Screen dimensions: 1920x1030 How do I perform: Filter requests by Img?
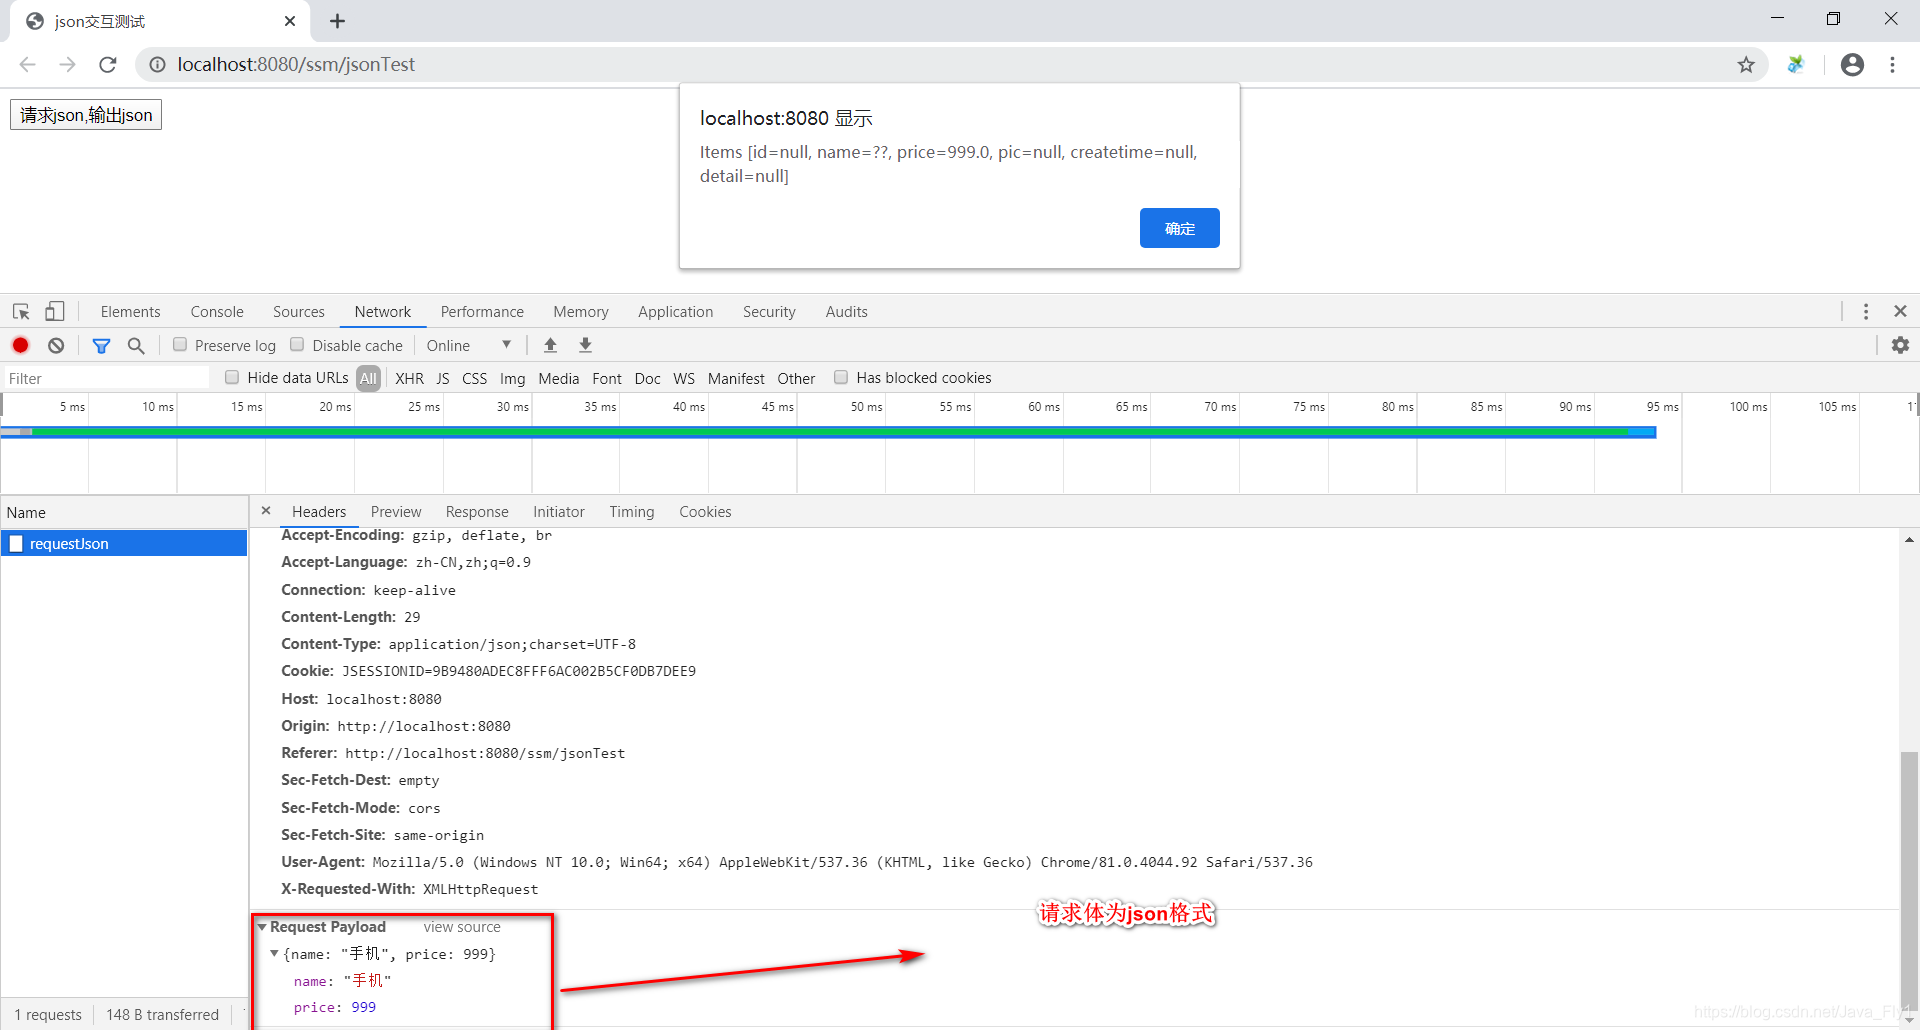tap(512, 378)
